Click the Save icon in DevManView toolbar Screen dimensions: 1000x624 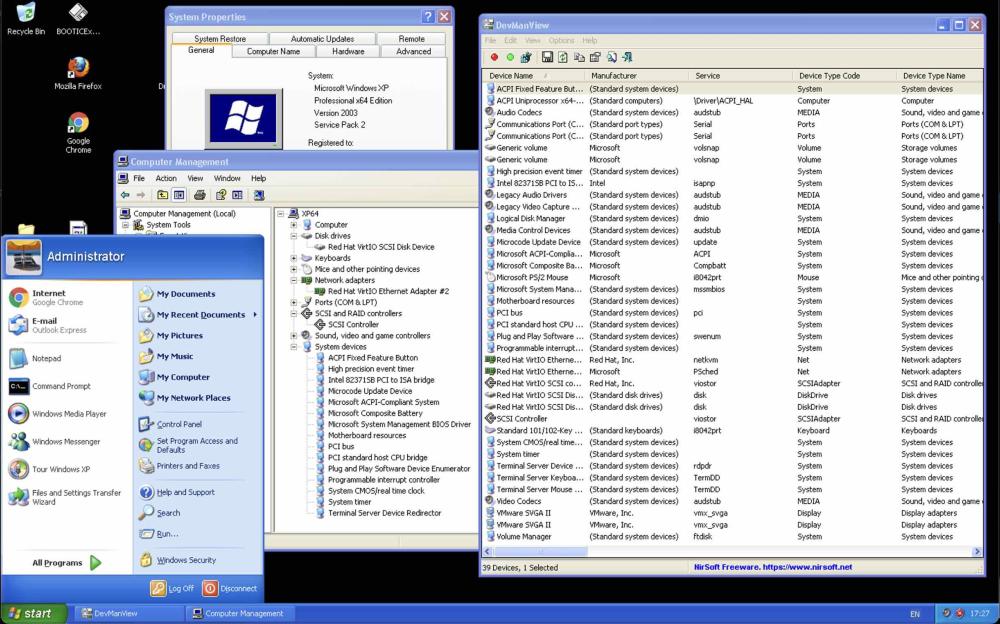coord(547,57)
